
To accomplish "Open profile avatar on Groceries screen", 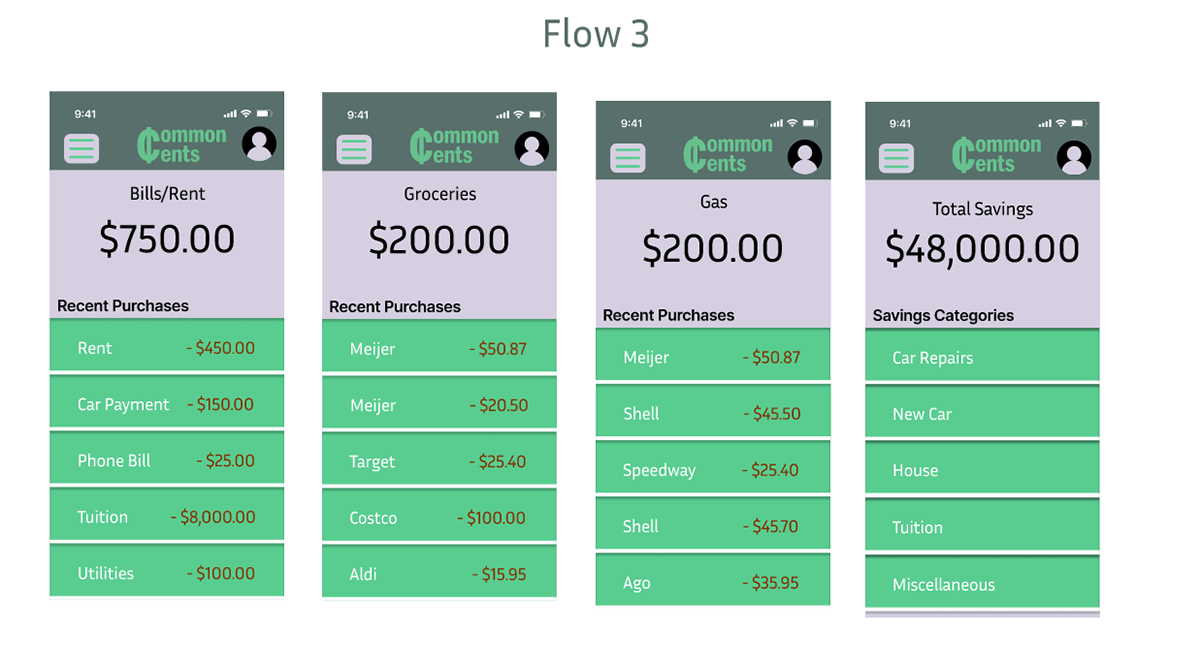I will click(532, 148).
